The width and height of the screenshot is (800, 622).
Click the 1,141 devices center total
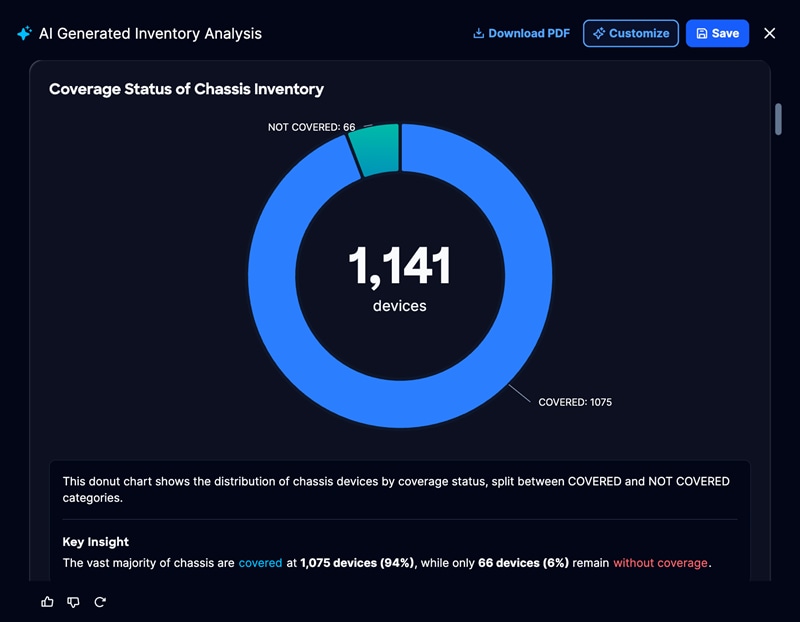click(x=399, y=278)
